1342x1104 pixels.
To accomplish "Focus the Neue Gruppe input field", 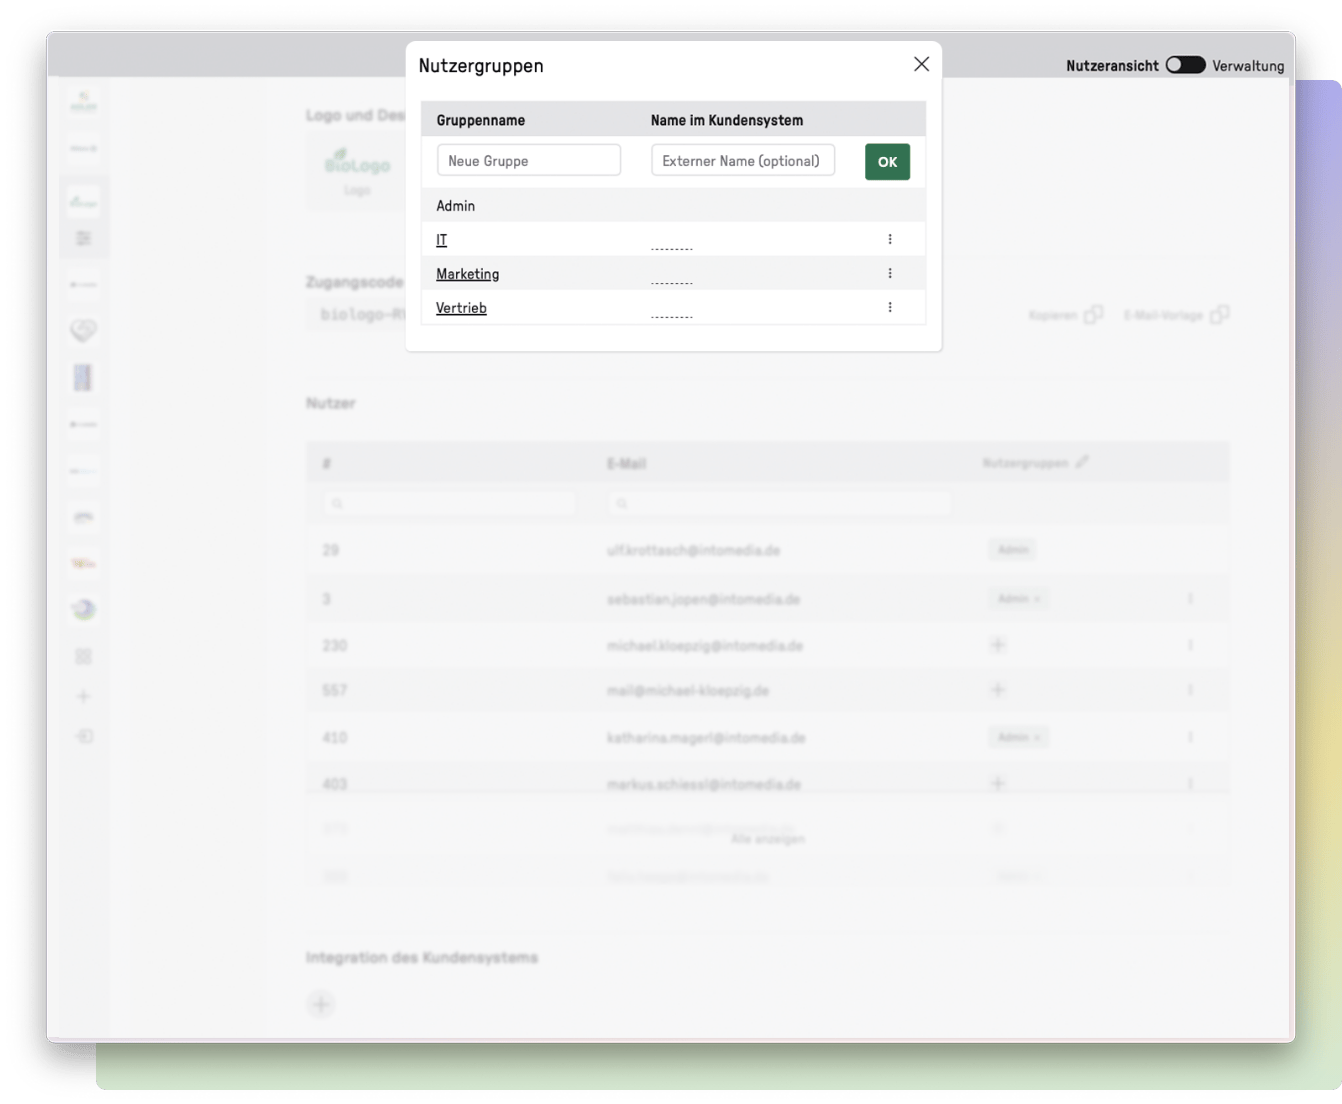I will coord(528,161).
